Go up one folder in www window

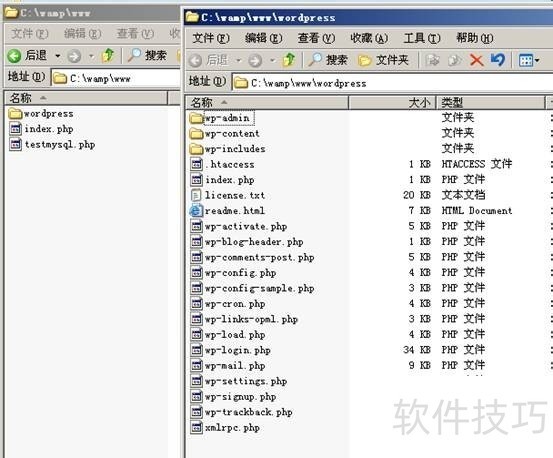pyautogui.click(x=108, y=55)
